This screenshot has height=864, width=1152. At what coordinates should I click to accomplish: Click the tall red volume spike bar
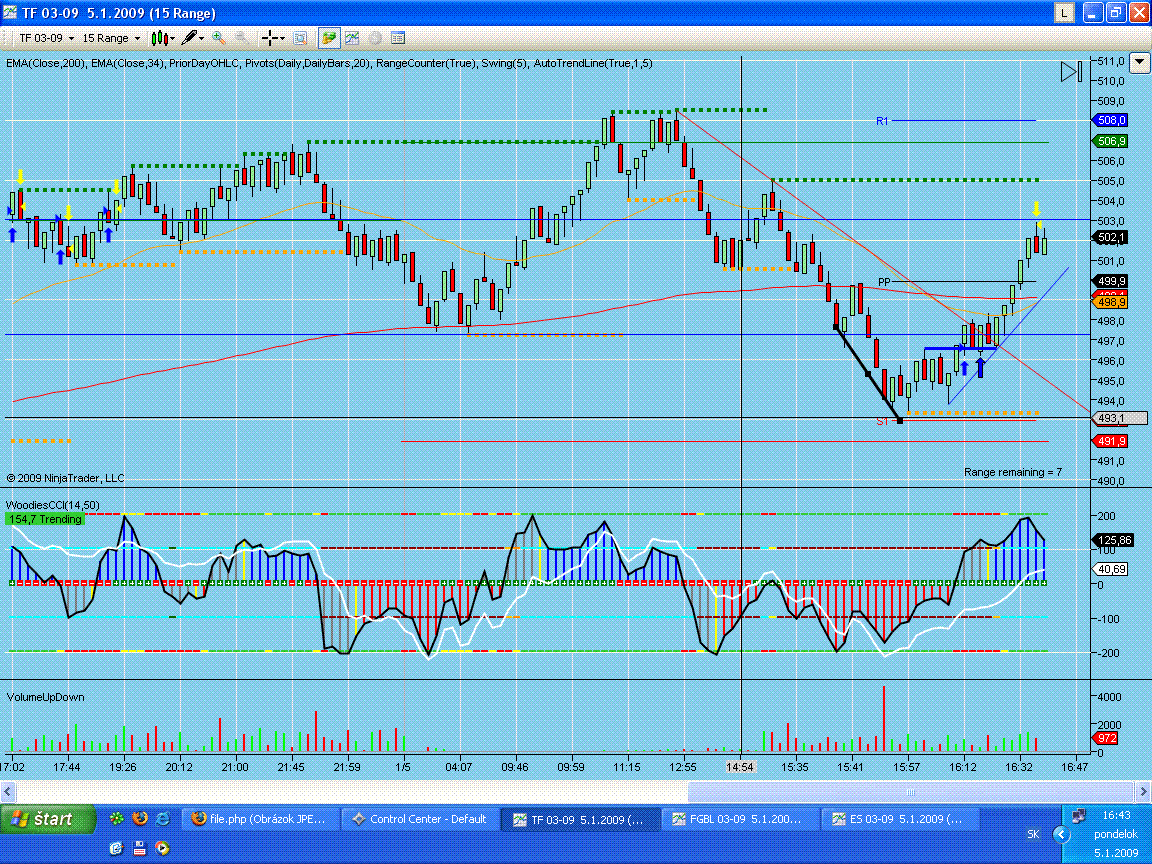884,720
